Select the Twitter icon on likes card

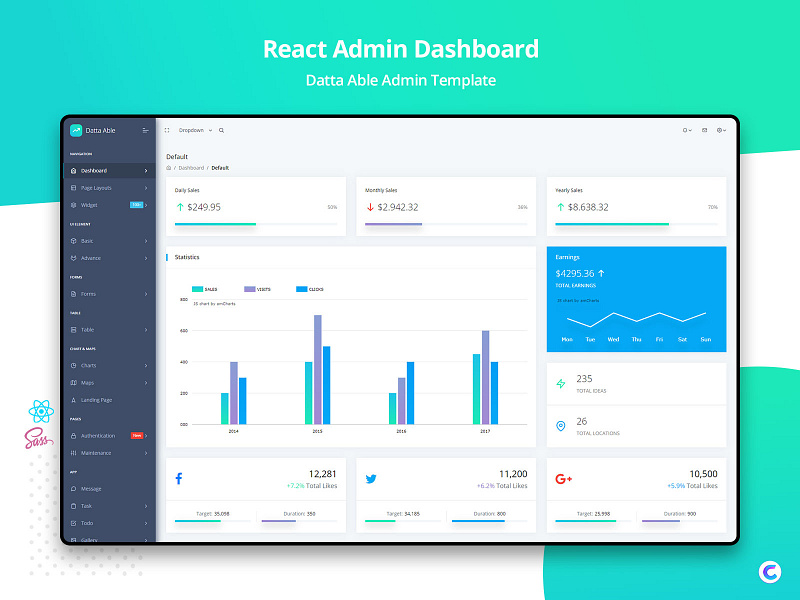(370, 478)
